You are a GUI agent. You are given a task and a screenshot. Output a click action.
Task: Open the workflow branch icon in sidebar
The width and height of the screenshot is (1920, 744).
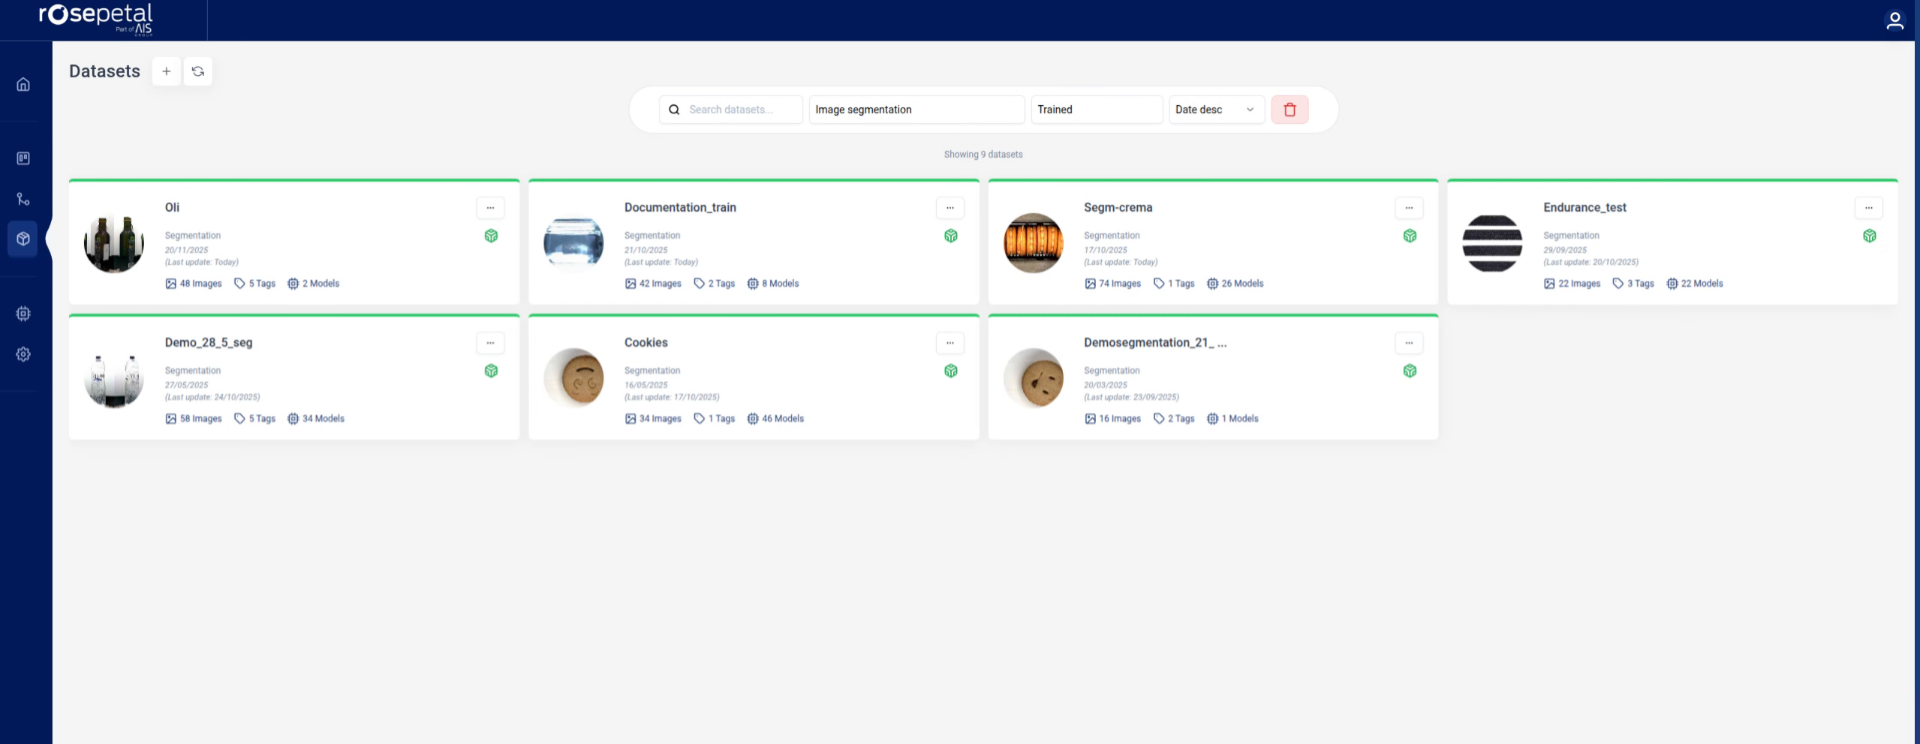[23, 199]
